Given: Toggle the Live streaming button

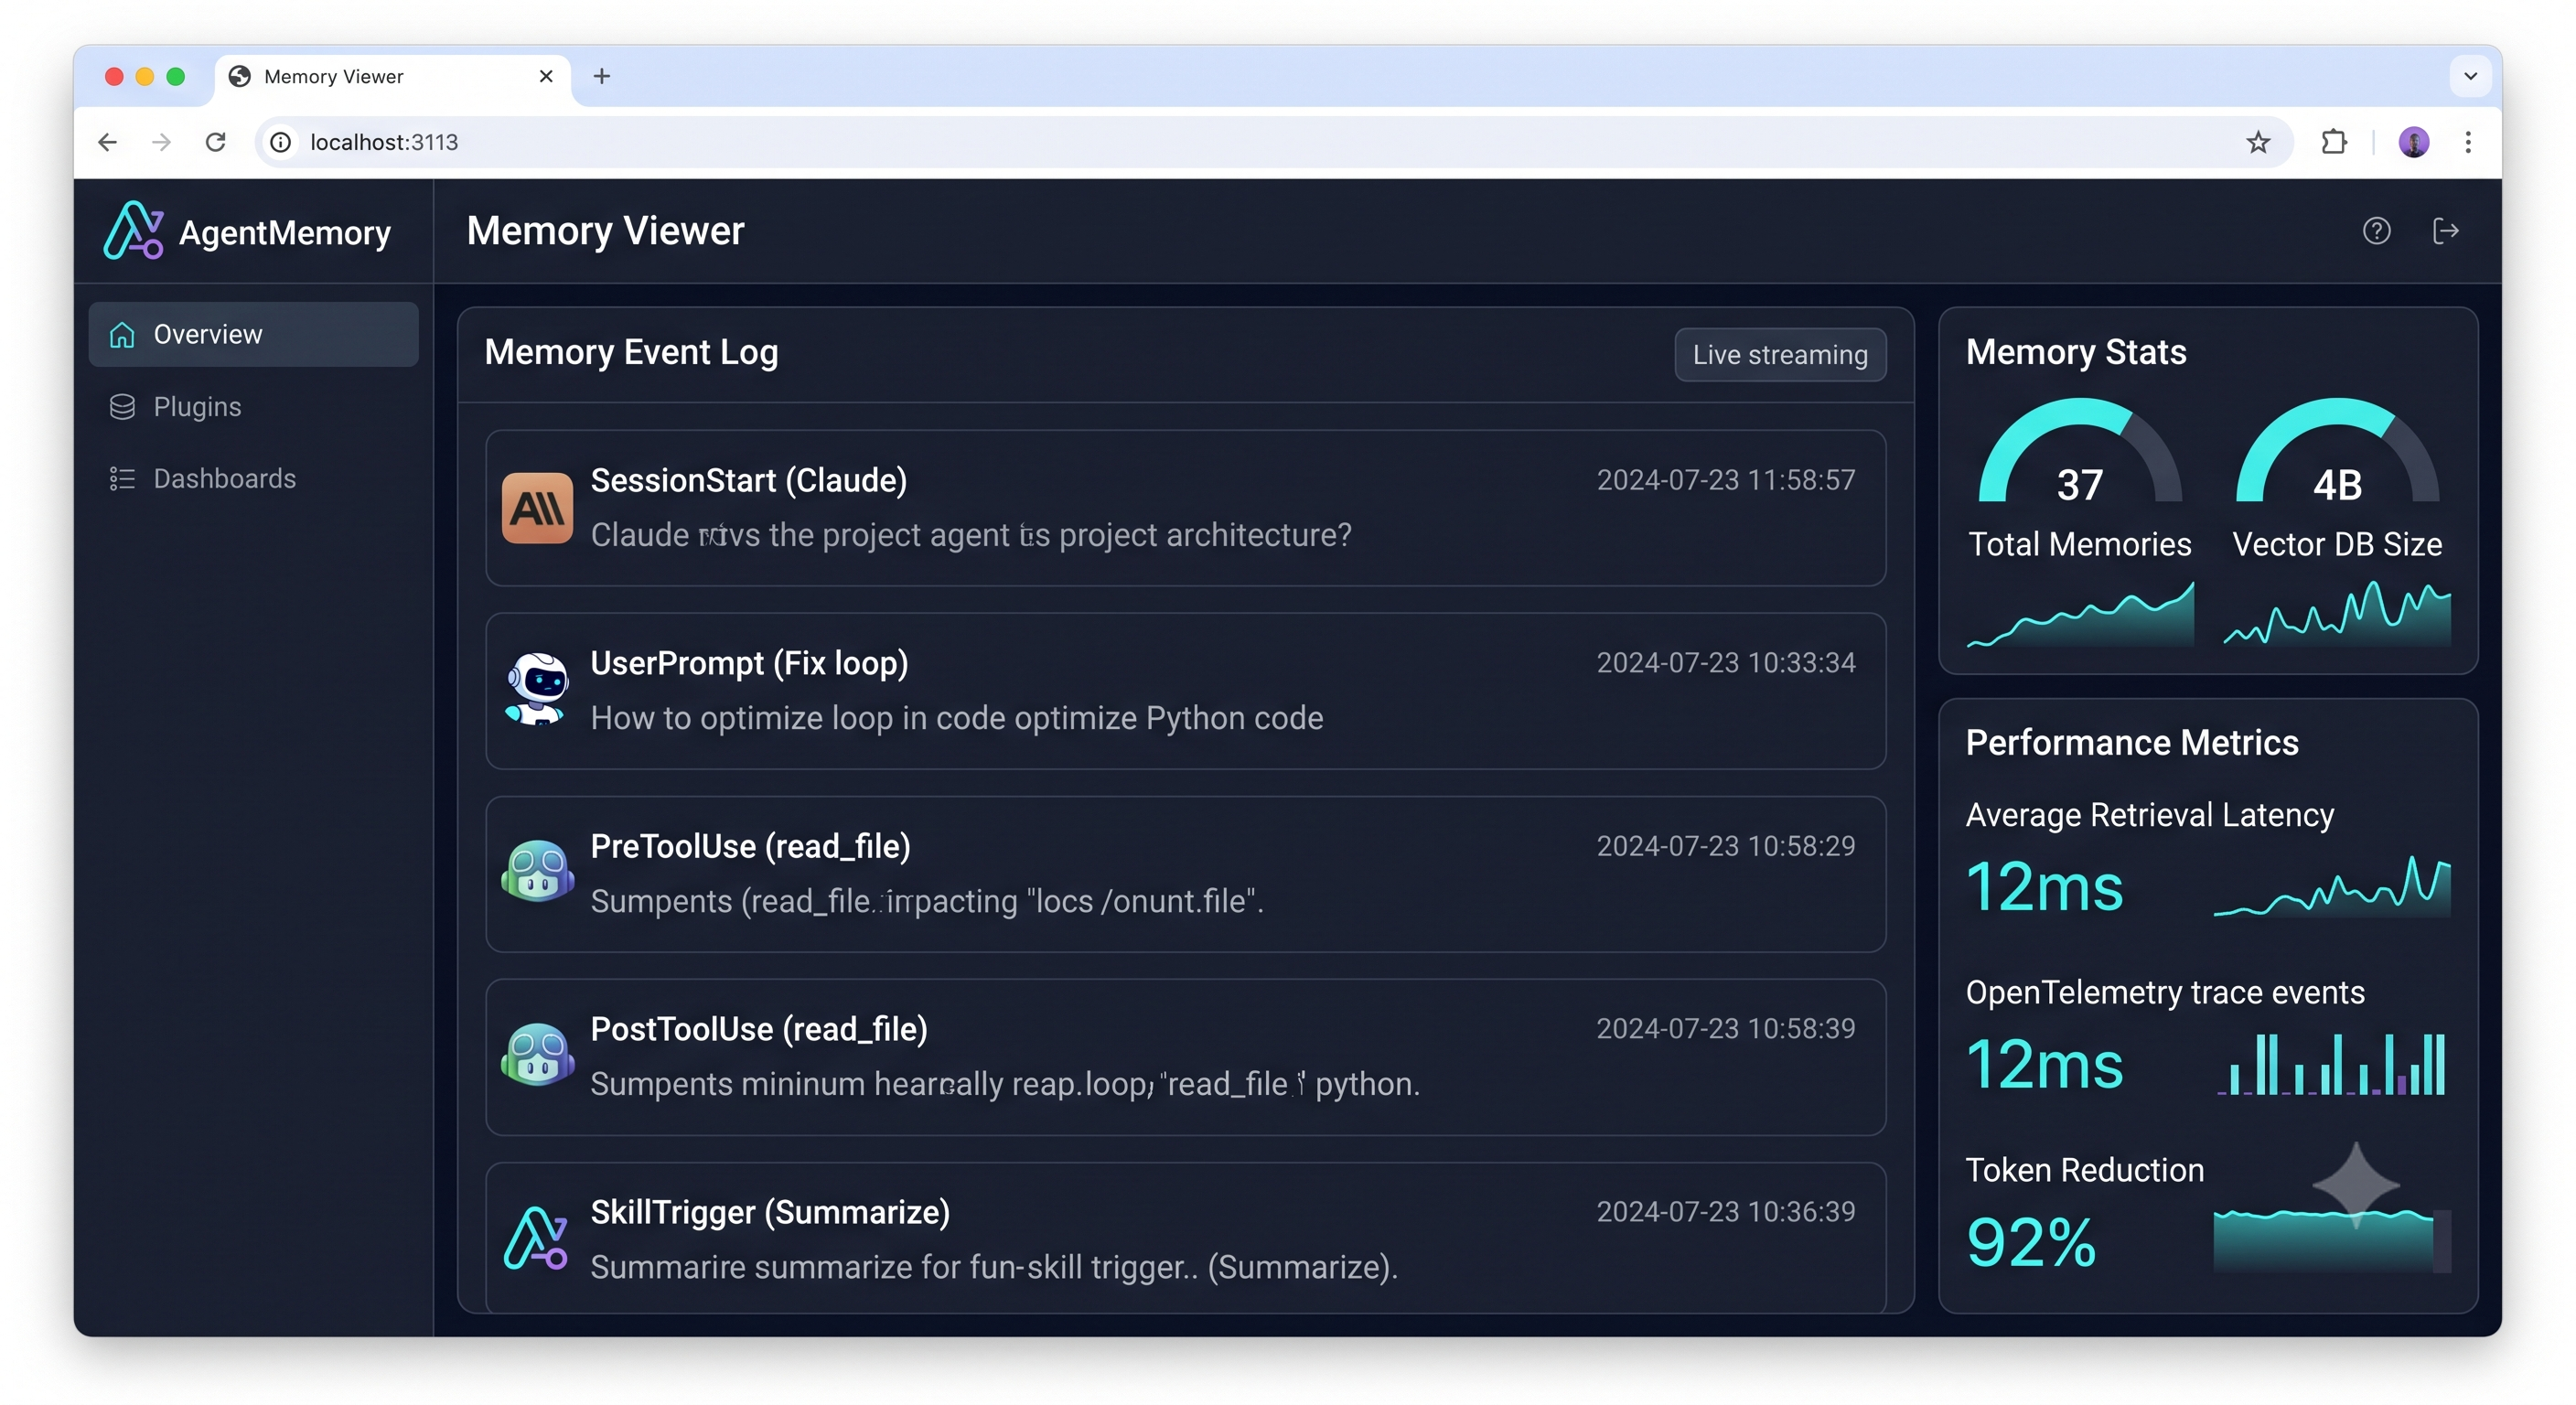Looking at the screenshot, I should [x=1780, y=354].
